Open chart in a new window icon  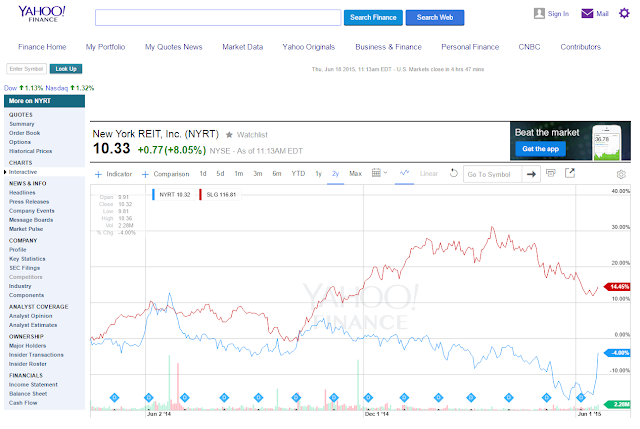(x=570, y=173)
